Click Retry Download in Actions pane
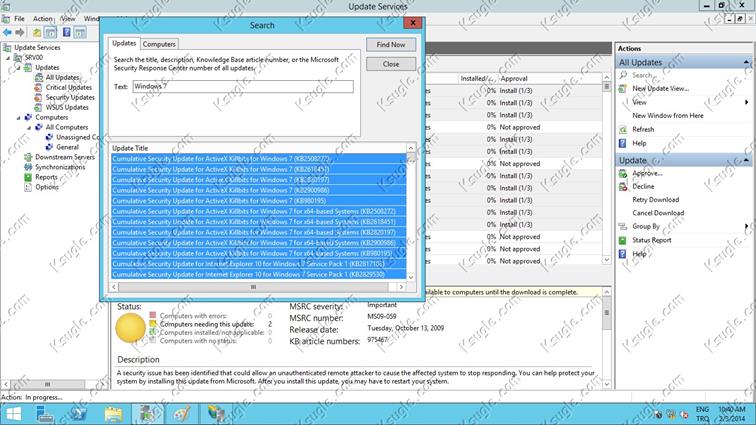Image resolution: width=756 pixels, height=425 pixels. [x=655, y=200]
